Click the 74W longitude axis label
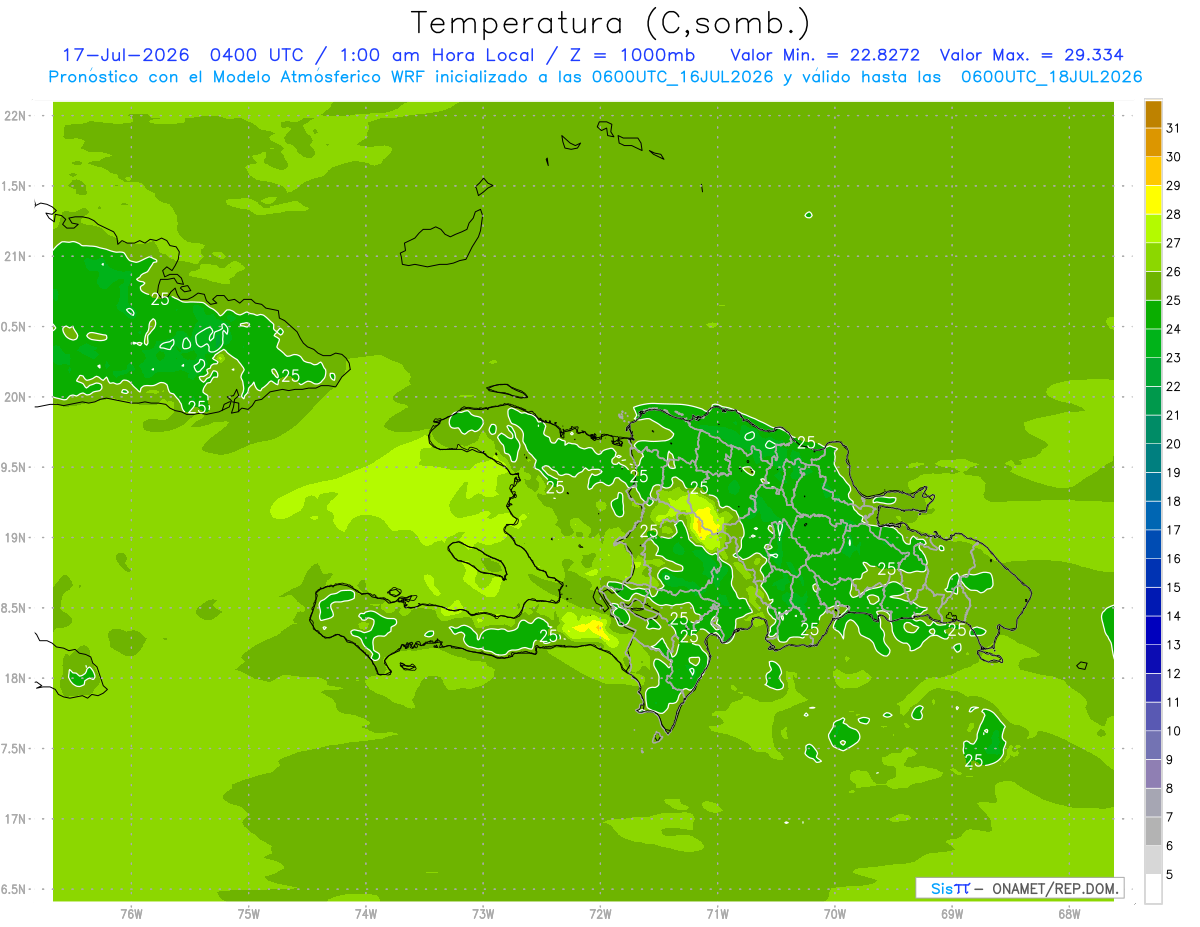The image size is (1200, 927). (x=366, y=914)
